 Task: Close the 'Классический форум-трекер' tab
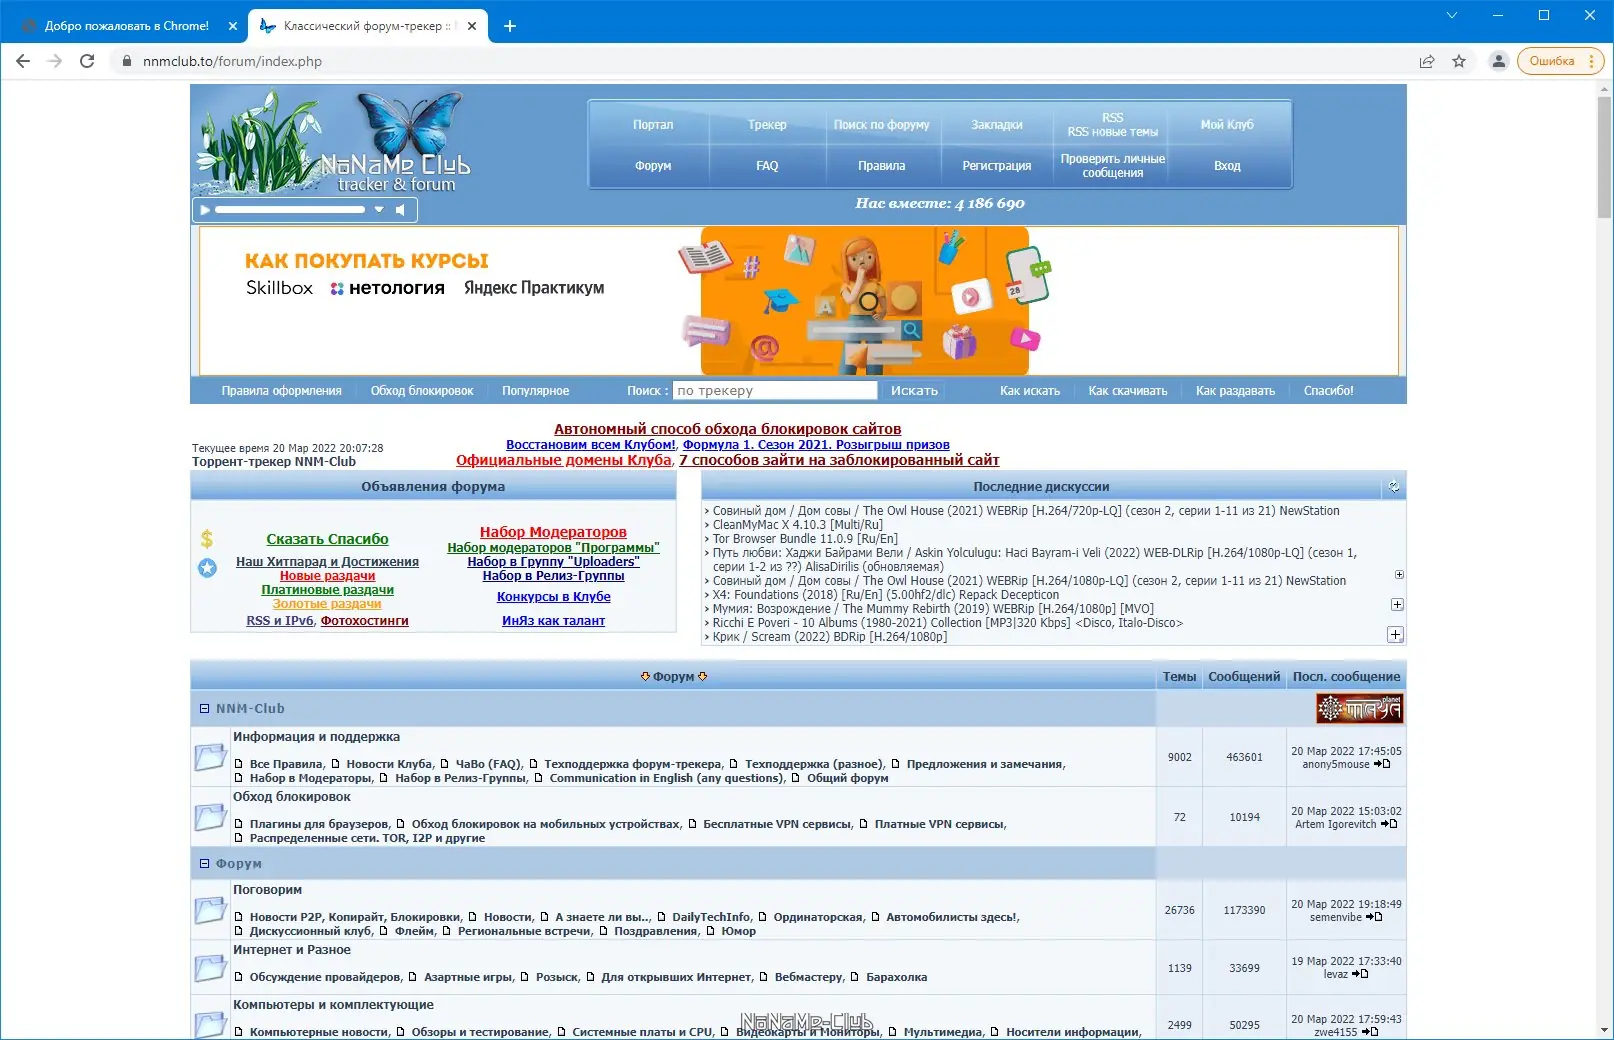[474, 26]
